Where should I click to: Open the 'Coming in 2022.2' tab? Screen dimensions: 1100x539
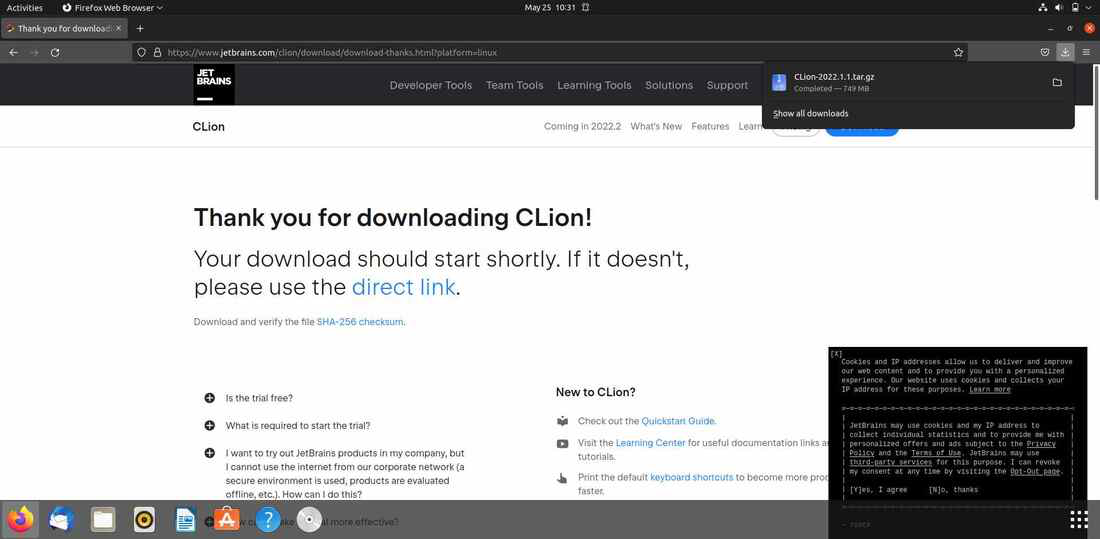582,126
